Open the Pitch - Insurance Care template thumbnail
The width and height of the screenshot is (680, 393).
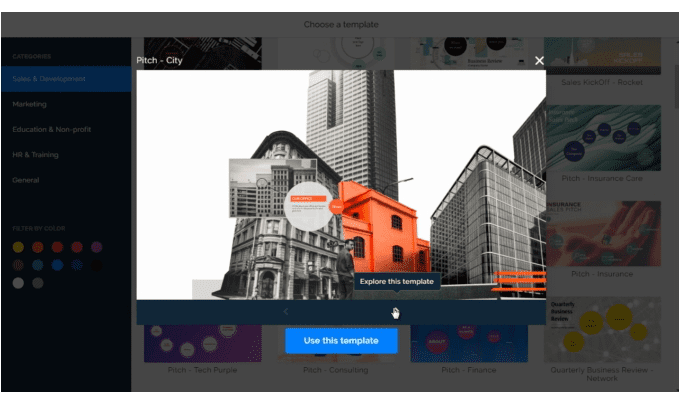point(603,138)
